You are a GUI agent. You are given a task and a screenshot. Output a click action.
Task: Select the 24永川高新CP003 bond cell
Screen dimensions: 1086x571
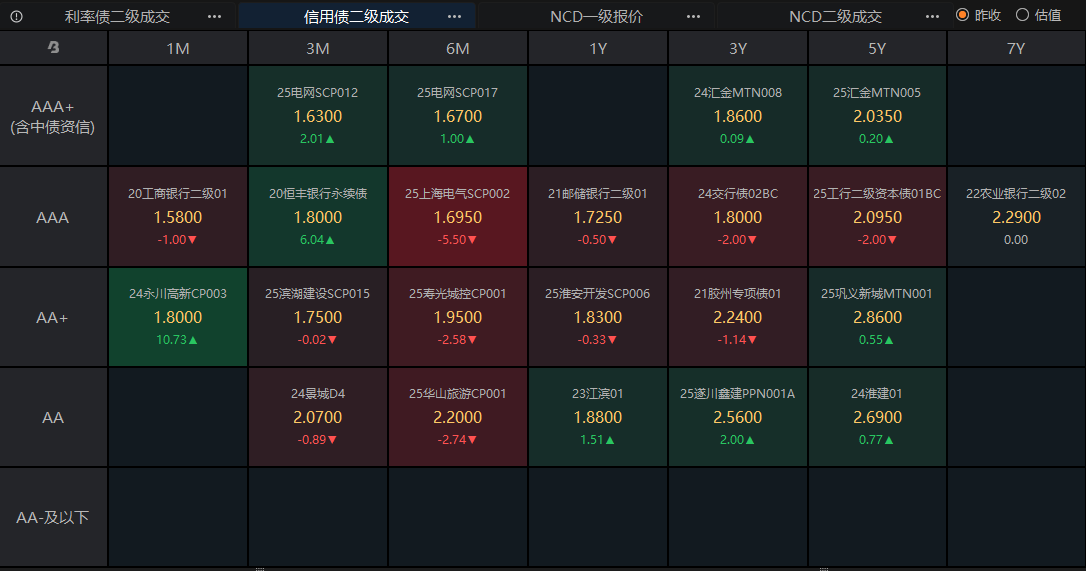point(178,316)
